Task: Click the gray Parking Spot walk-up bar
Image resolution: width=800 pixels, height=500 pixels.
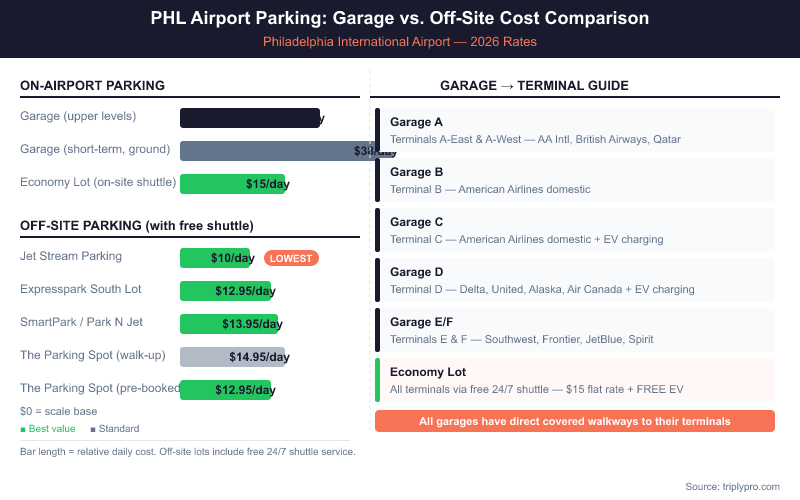Action: coord(232,357)
